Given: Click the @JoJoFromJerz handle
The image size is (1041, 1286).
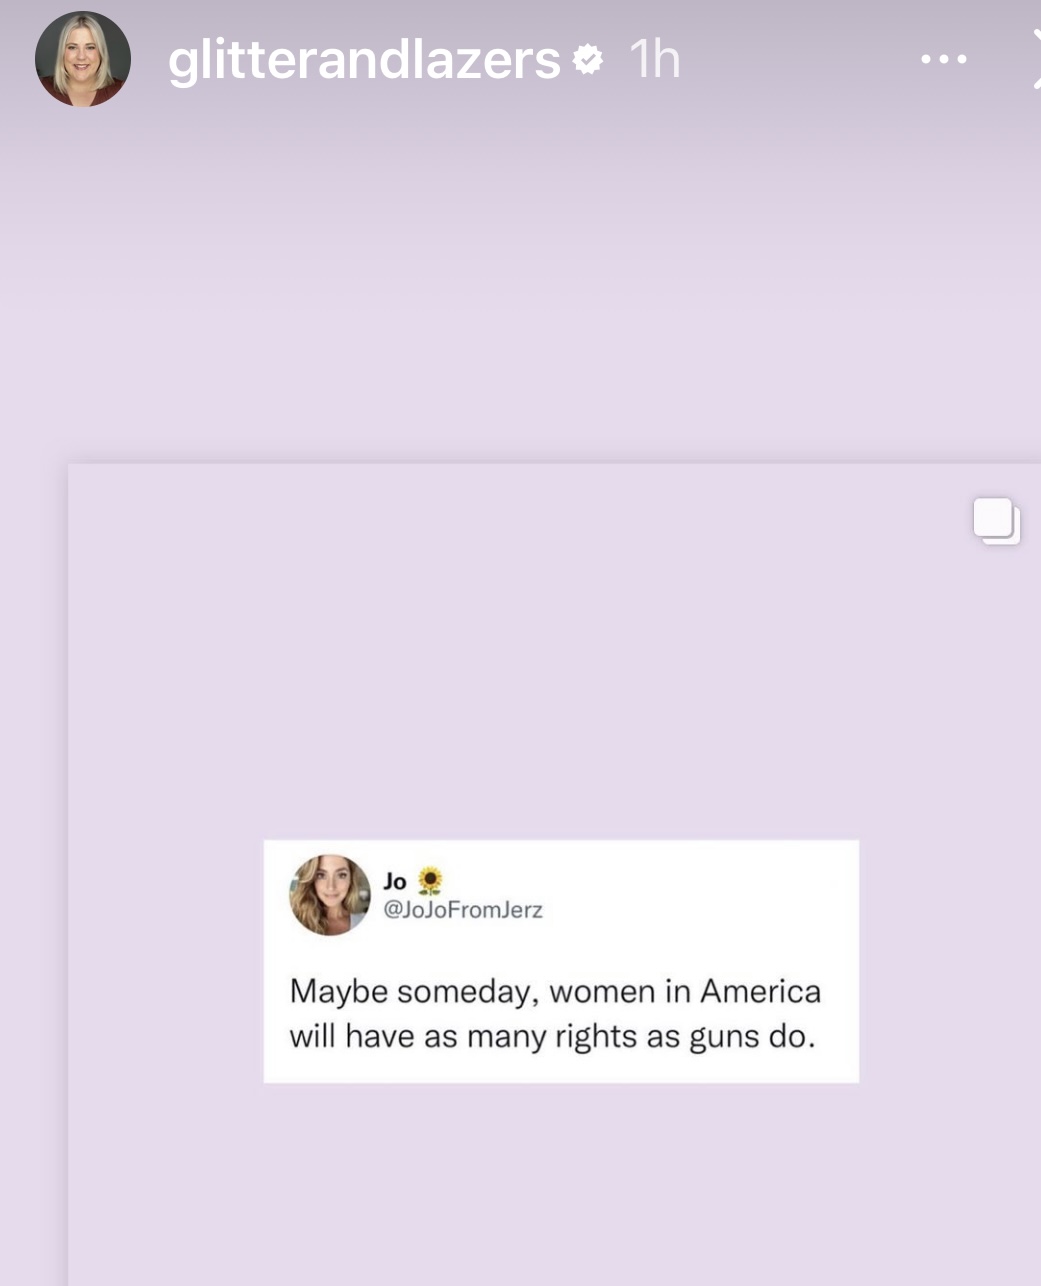Looking at the screenshot, I should coord(463,909).
